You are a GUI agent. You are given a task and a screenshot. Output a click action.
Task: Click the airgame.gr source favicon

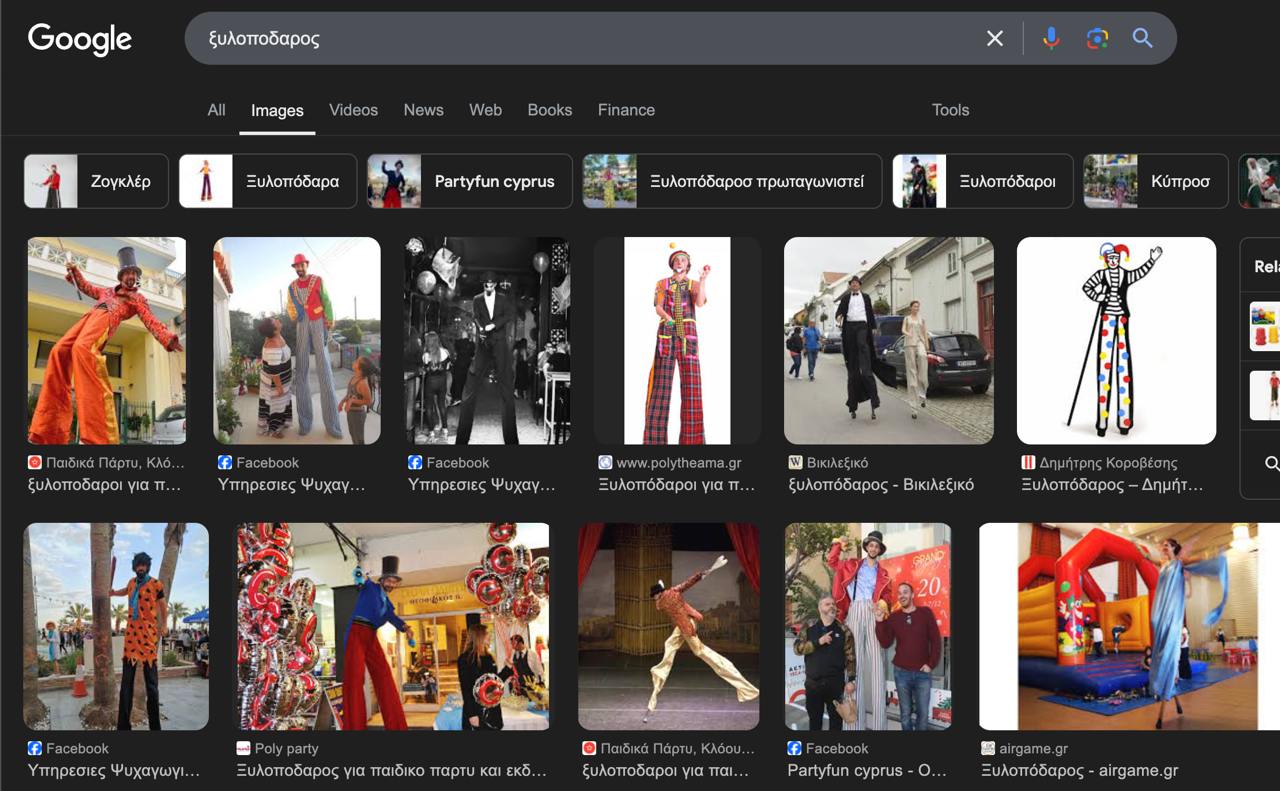[x=988, y=748]
